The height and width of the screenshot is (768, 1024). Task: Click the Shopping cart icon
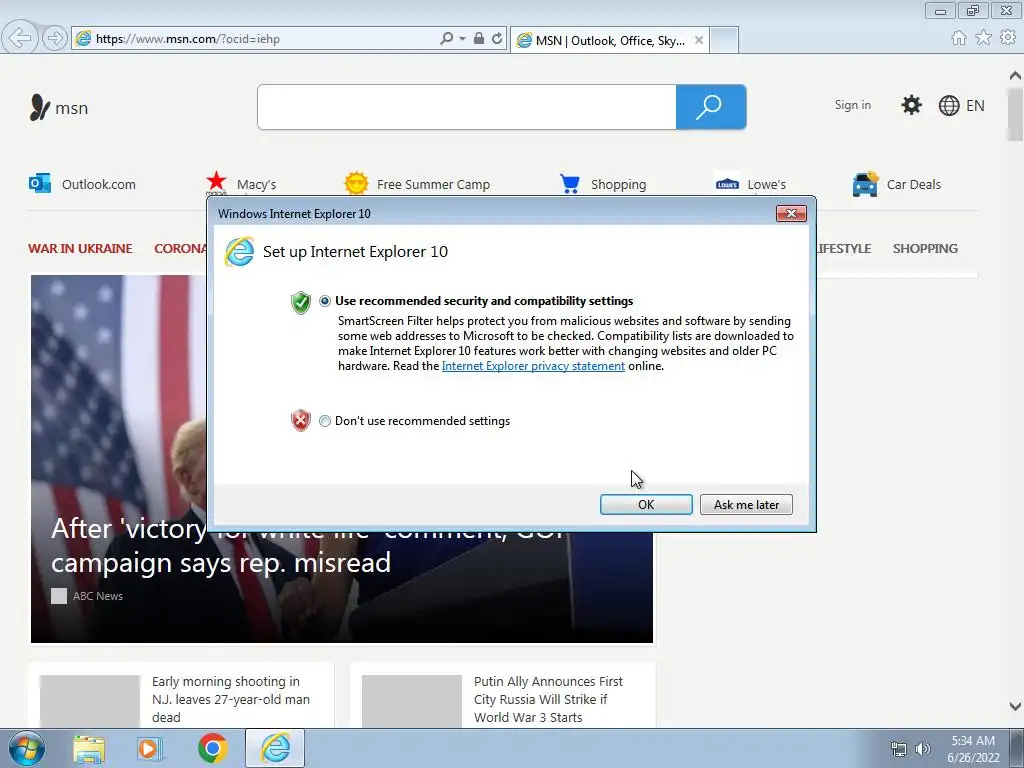(x=569, y=184)
